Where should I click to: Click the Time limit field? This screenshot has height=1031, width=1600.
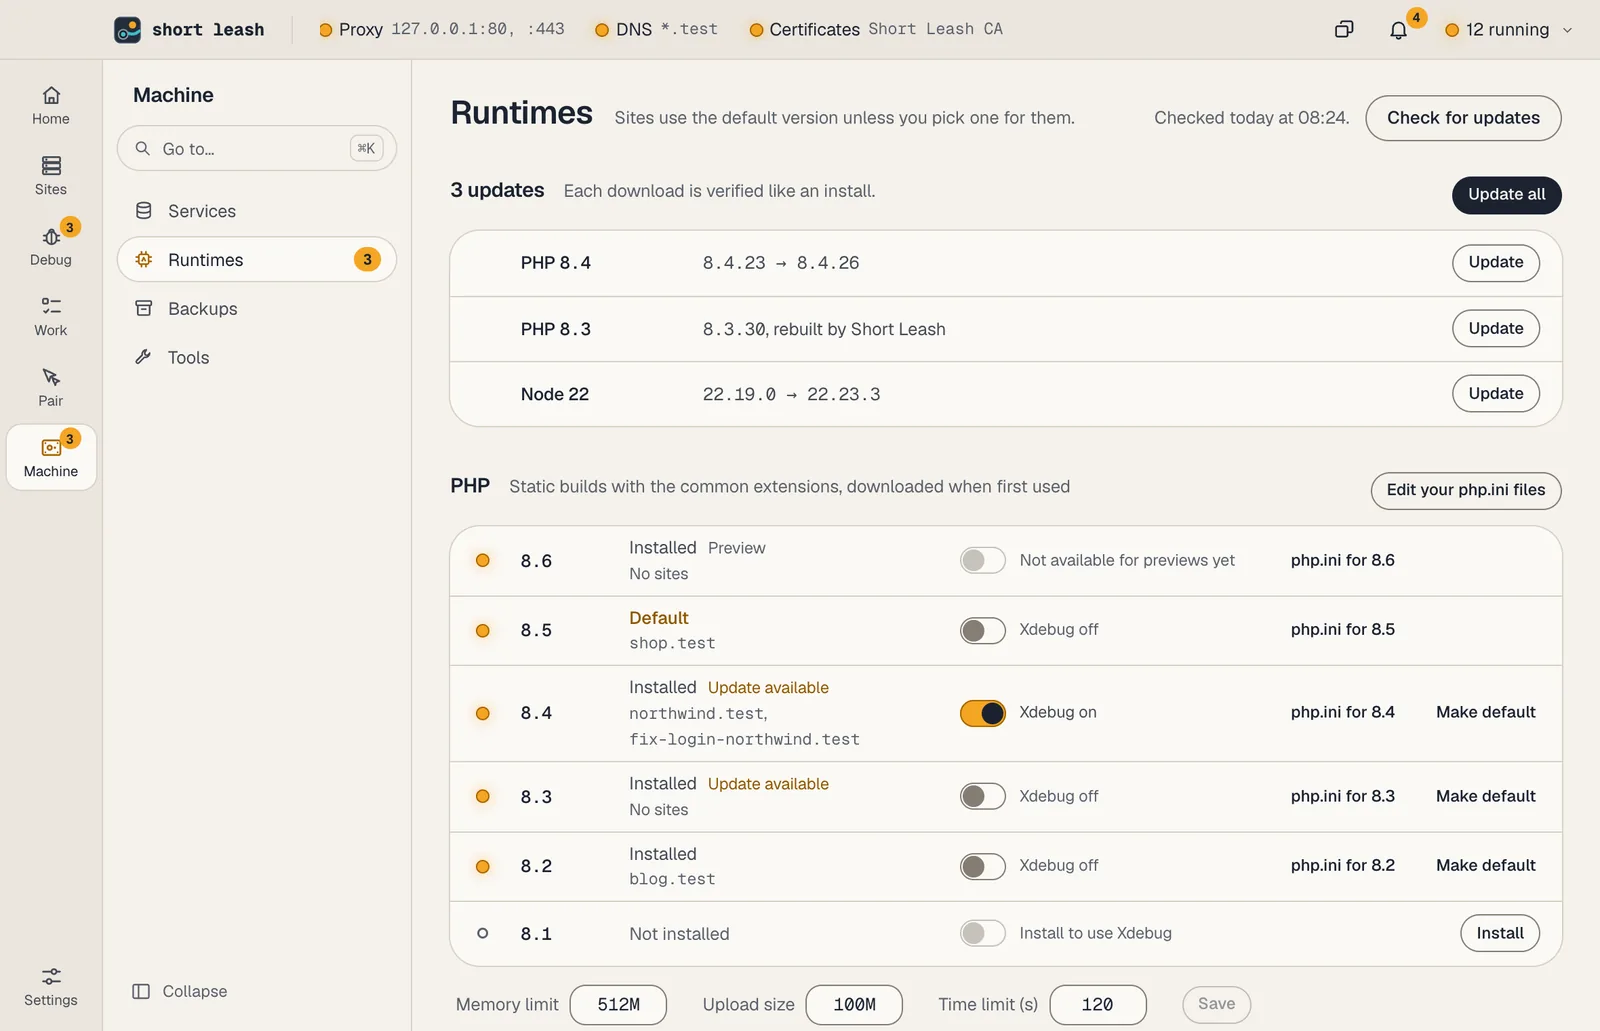[x=1097, y=1005]
